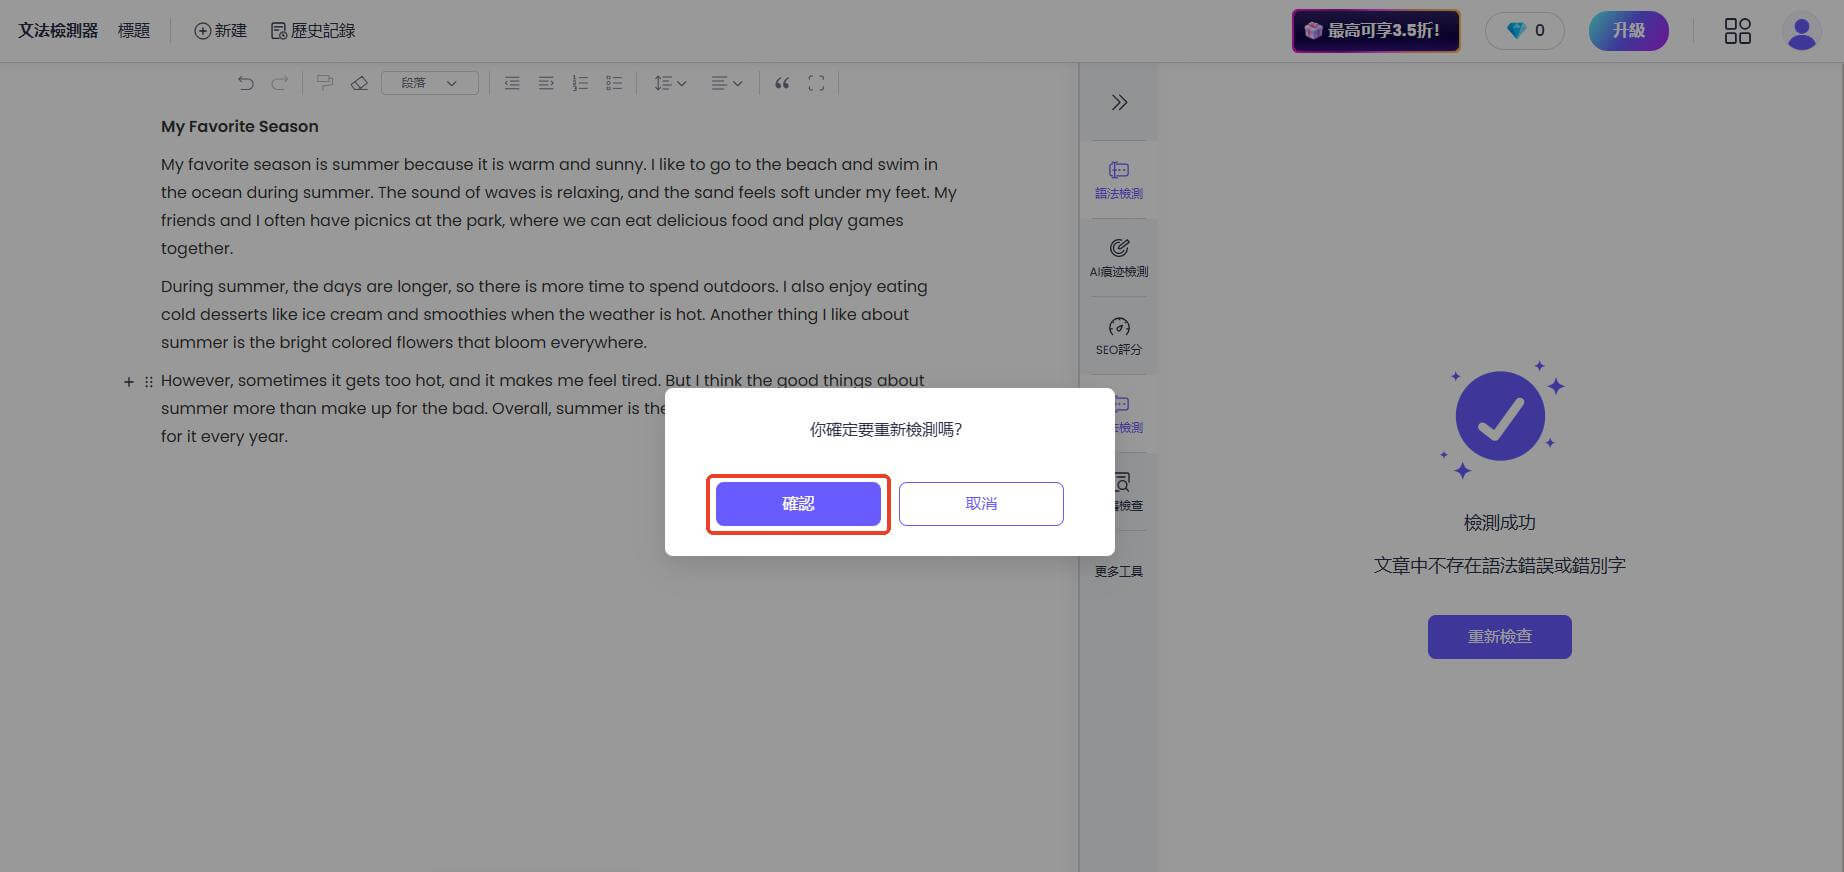Select the format painter icon

point(325,83)
